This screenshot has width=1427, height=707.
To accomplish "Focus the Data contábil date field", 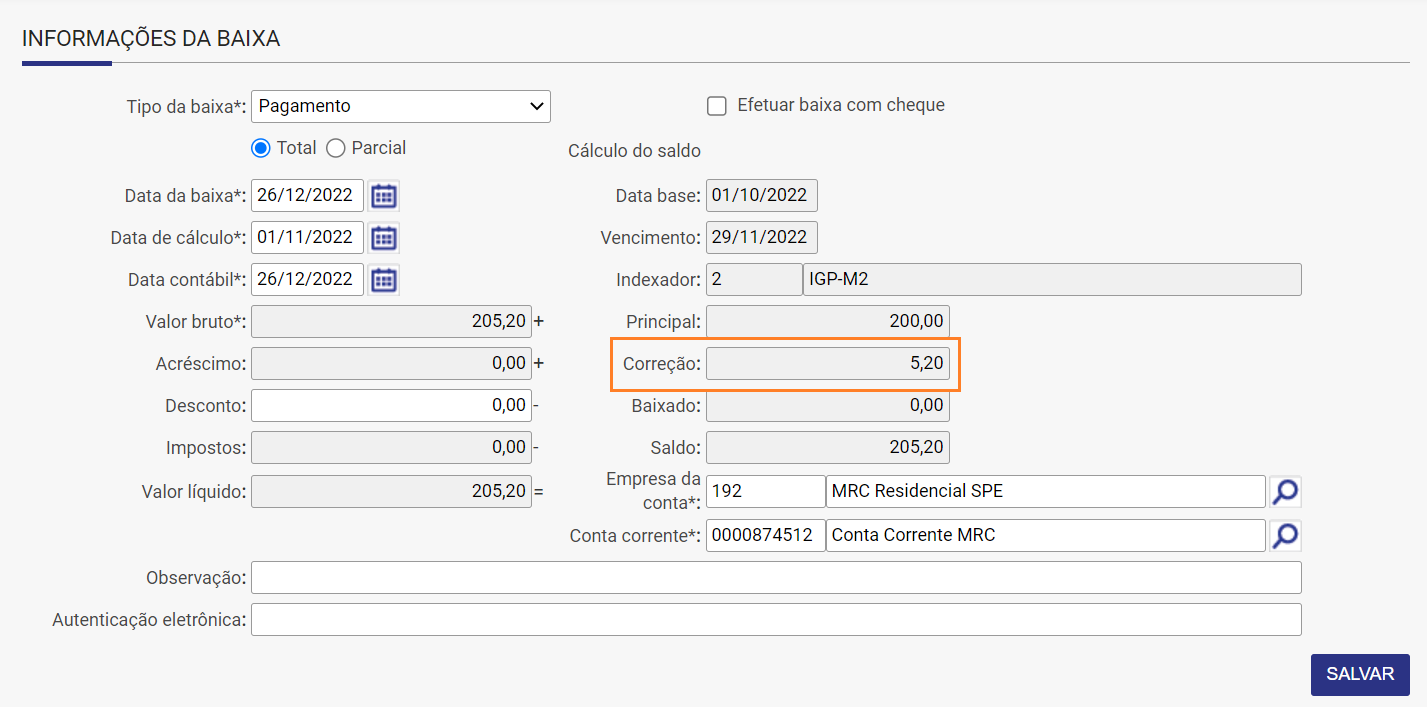I will click(x=307, y=280).
